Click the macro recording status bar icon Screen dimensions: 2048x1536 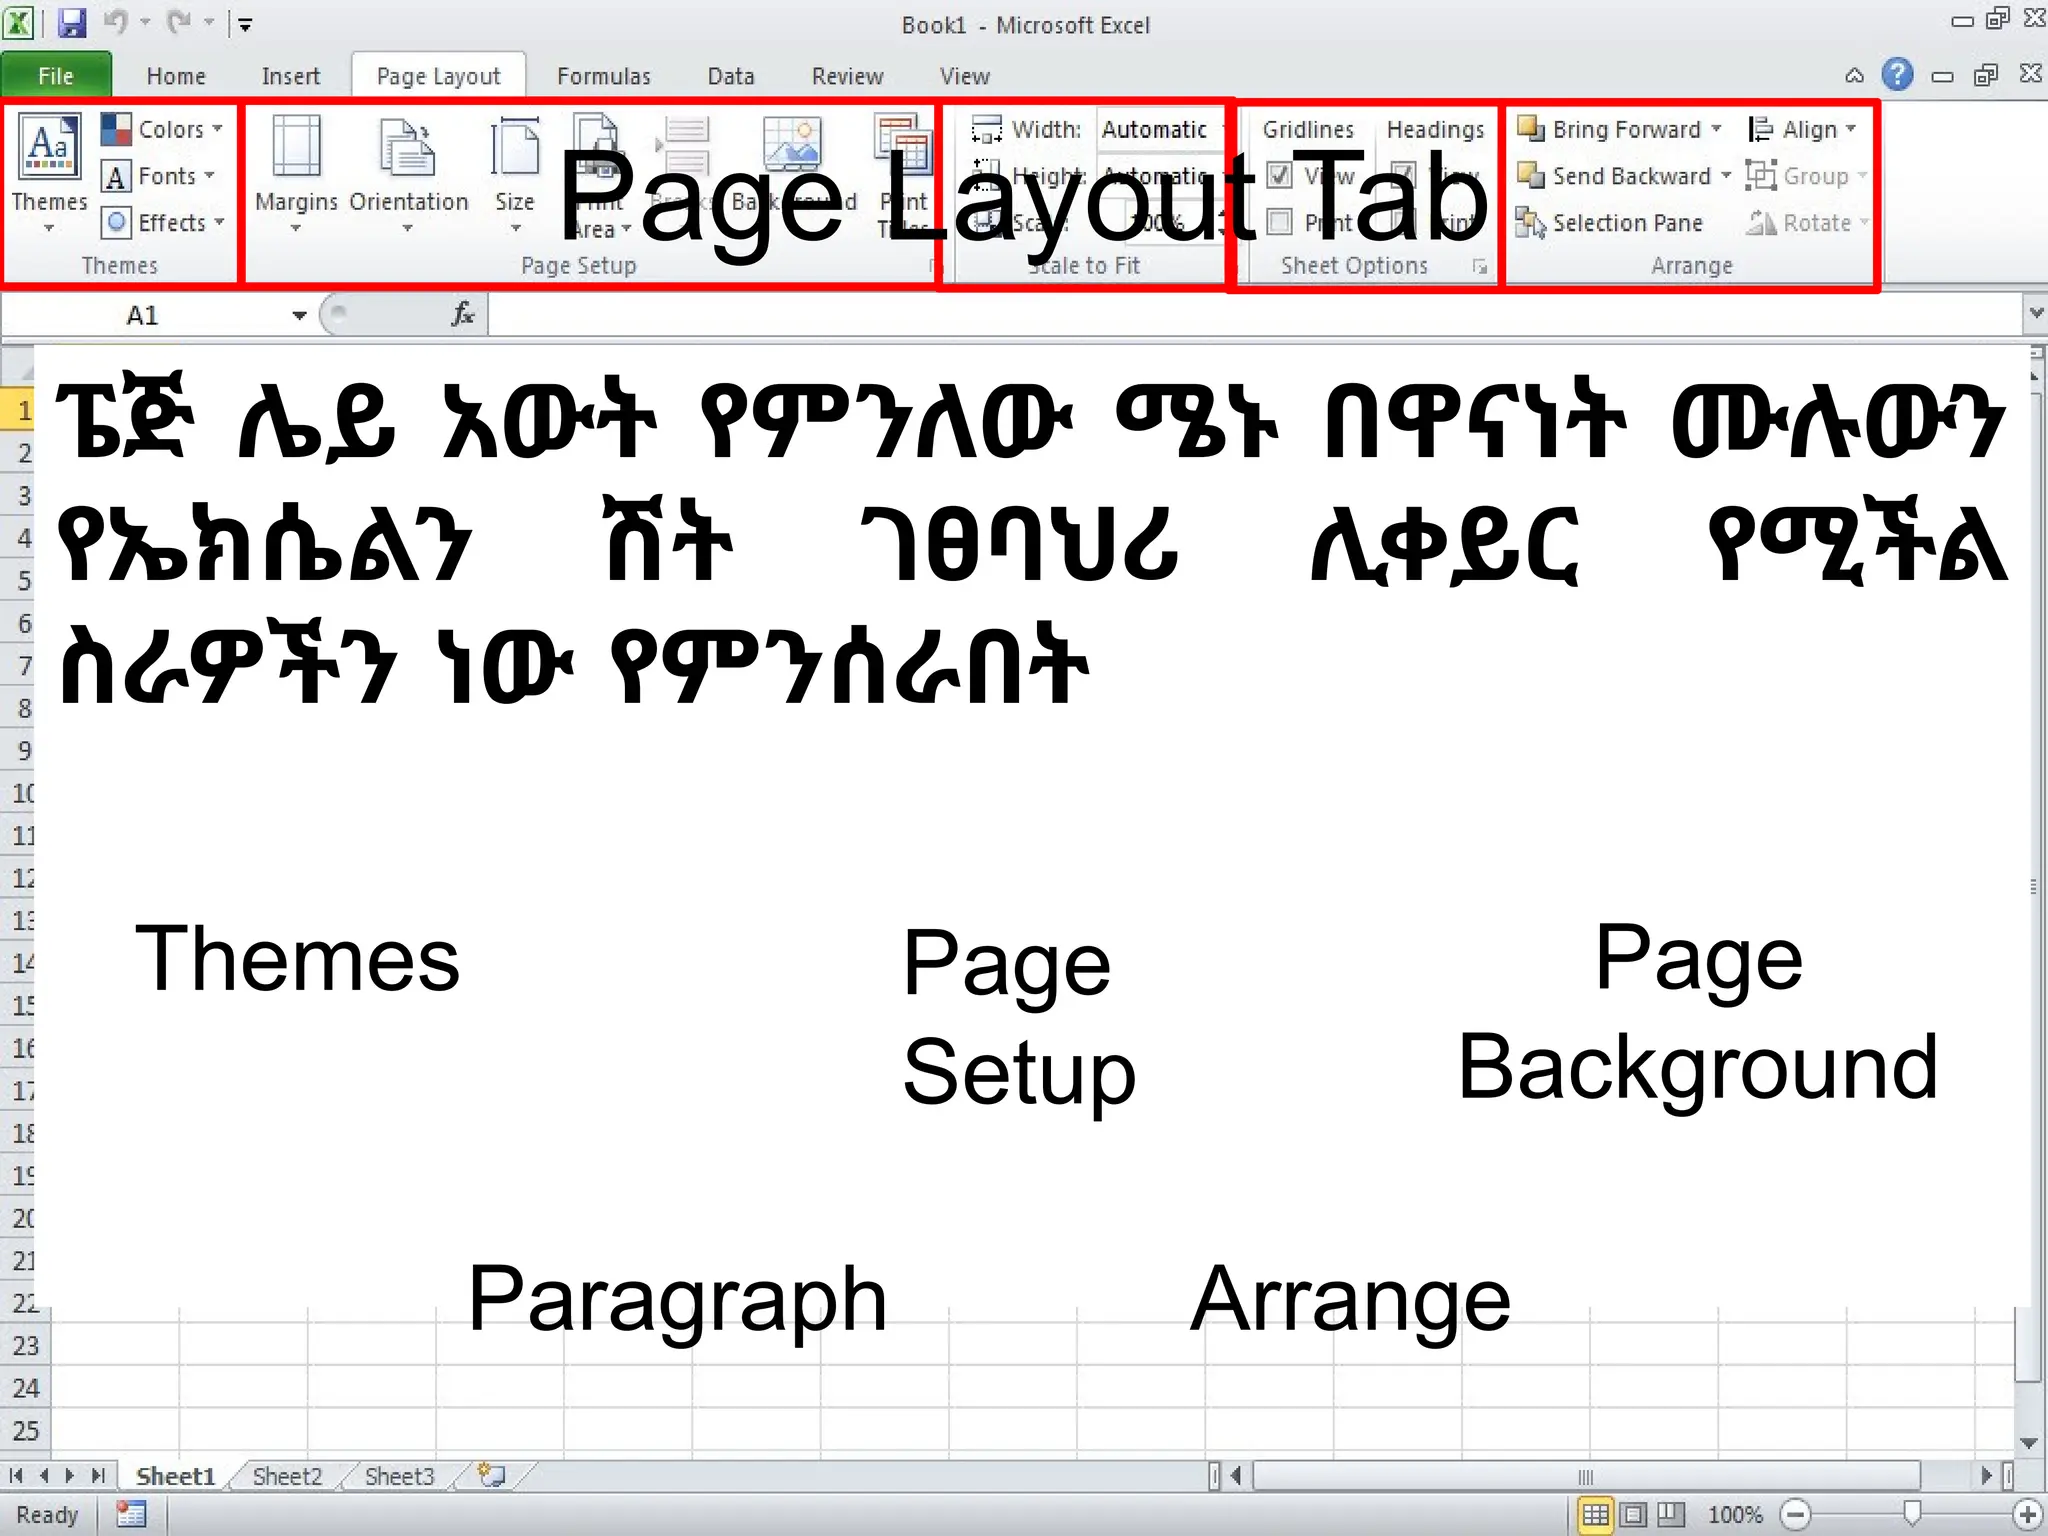pos(131,1515)
